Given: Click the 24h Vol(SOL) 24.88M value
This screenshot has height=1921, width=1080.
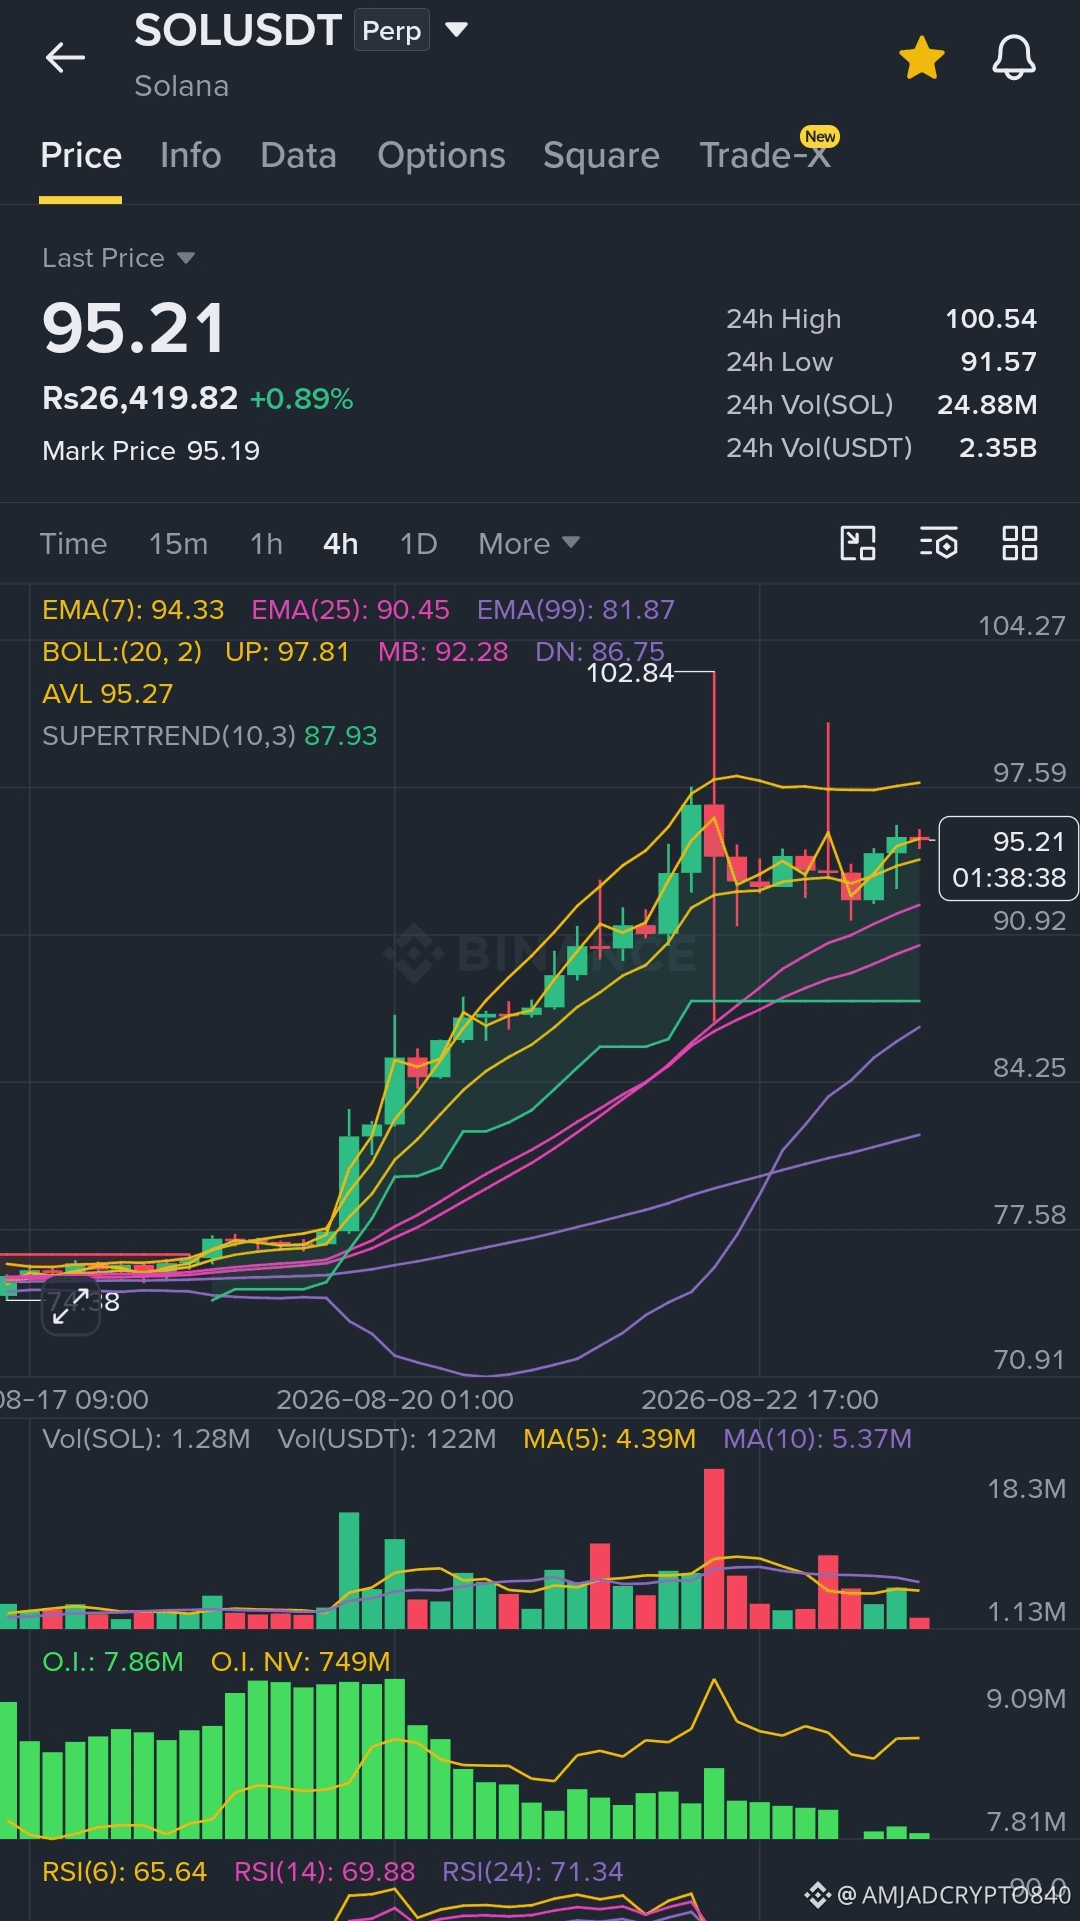Looking at the screenshot, I should tap(987, 405).
